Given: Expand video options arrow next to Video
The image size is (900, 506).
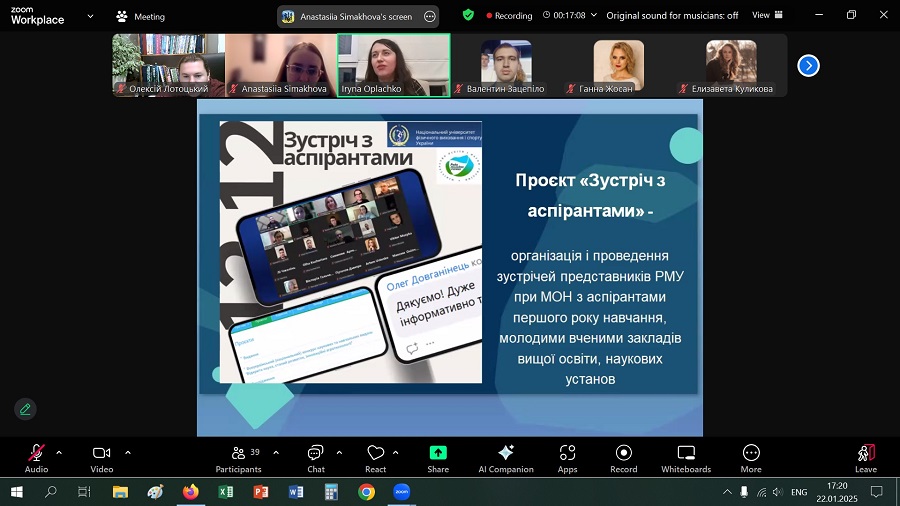Looking at the screenshot, I should click(128, 452).
